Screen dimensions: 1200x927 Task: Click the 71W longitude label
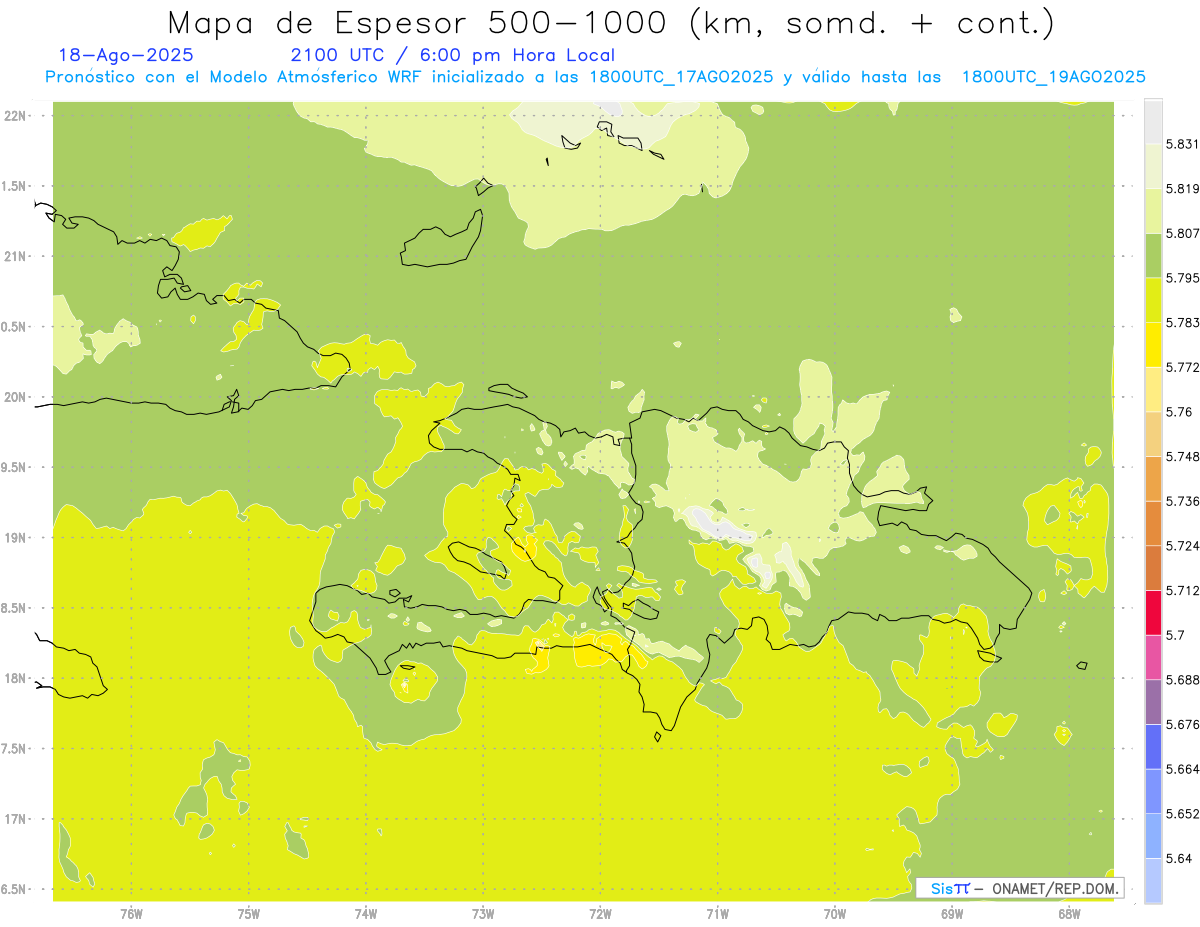click(x=717, y=914)
